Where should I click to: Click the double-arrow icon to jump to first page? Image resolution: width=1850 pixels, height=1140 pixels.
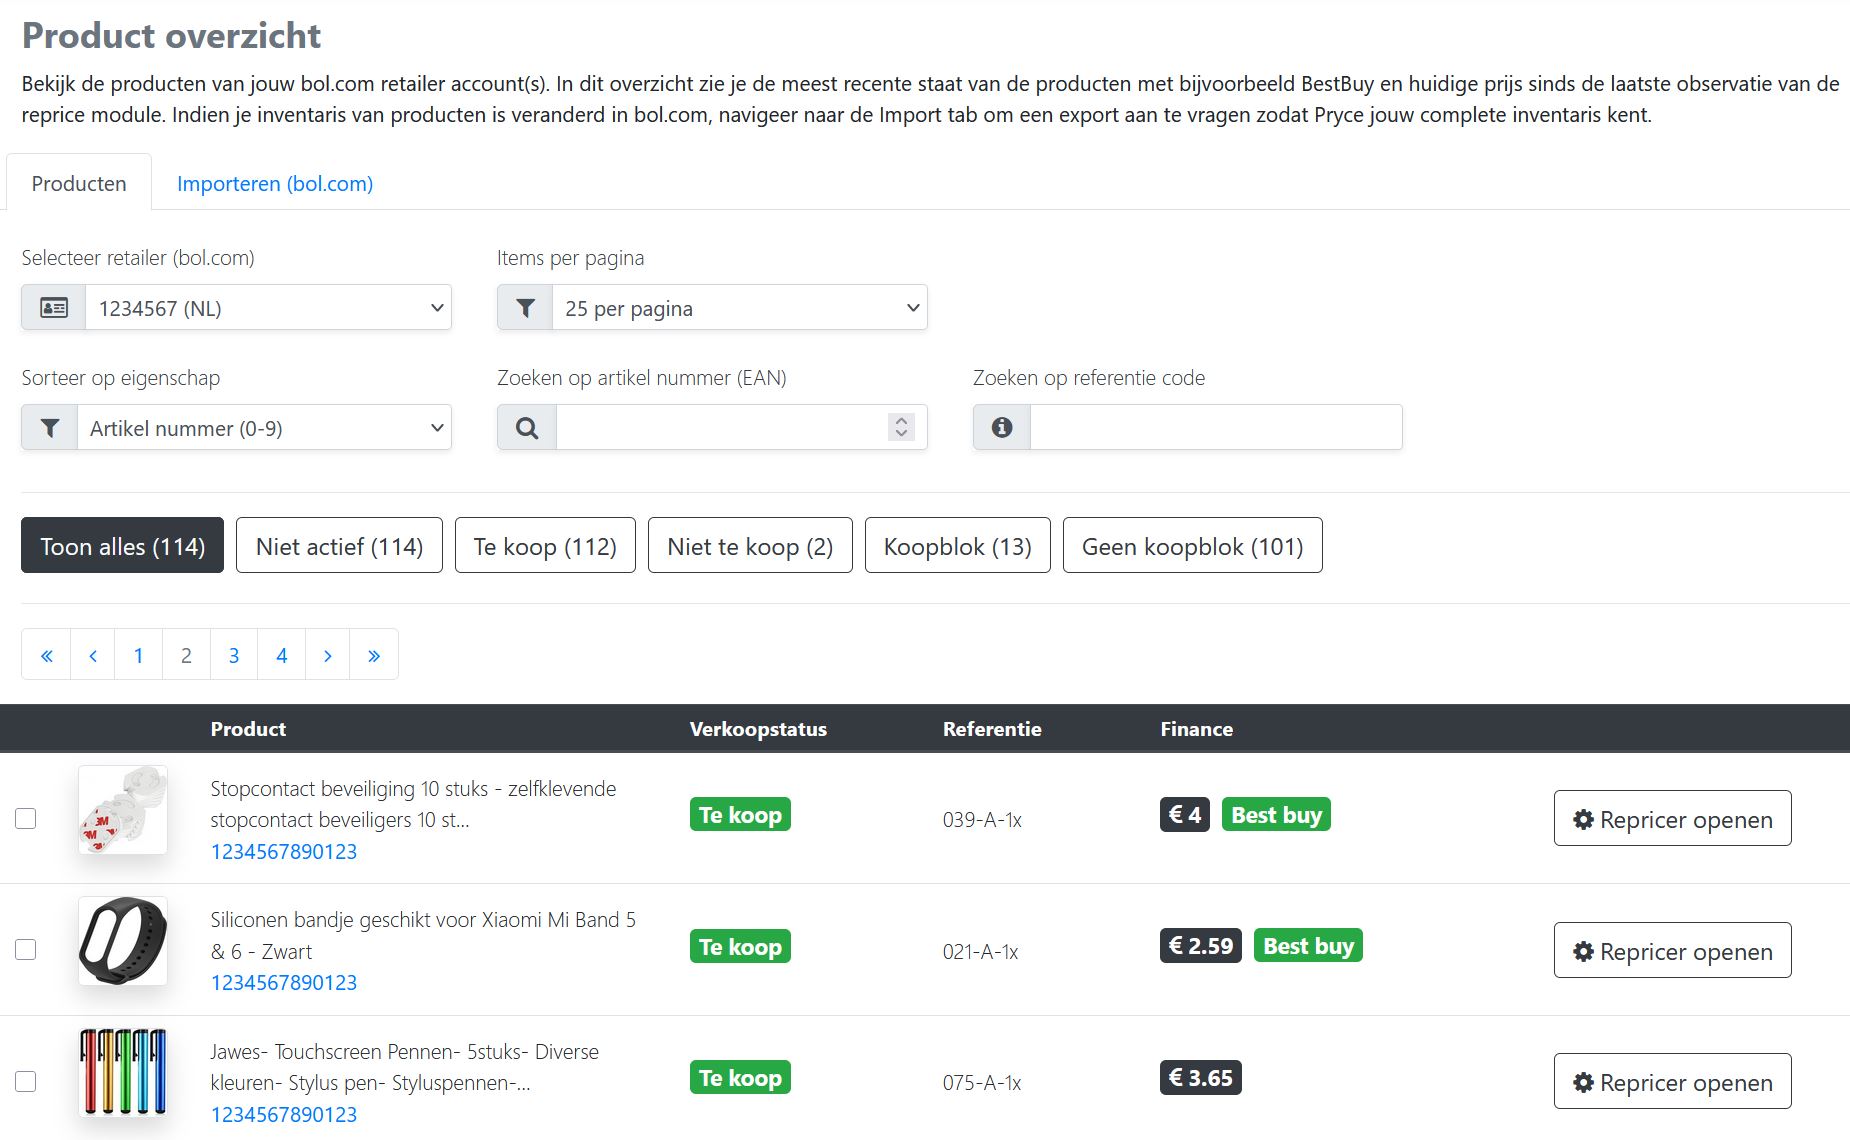(46, 654)
